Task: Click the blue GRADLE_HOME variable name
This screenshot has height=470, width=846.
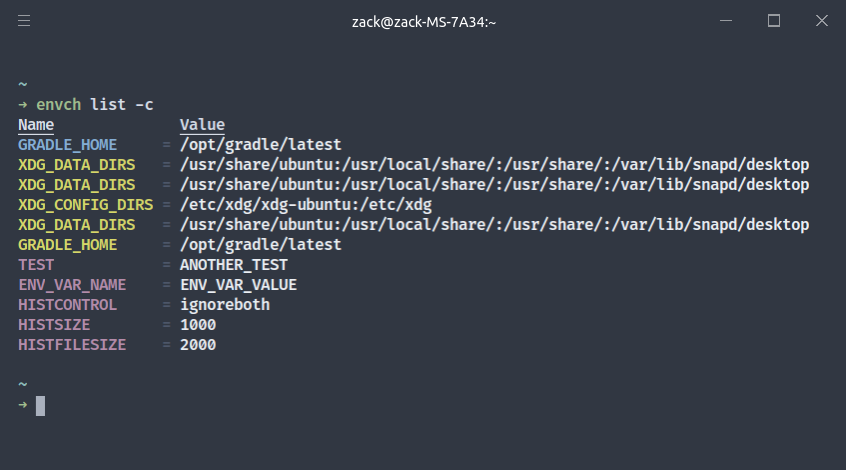Action: tap(67, 145)
